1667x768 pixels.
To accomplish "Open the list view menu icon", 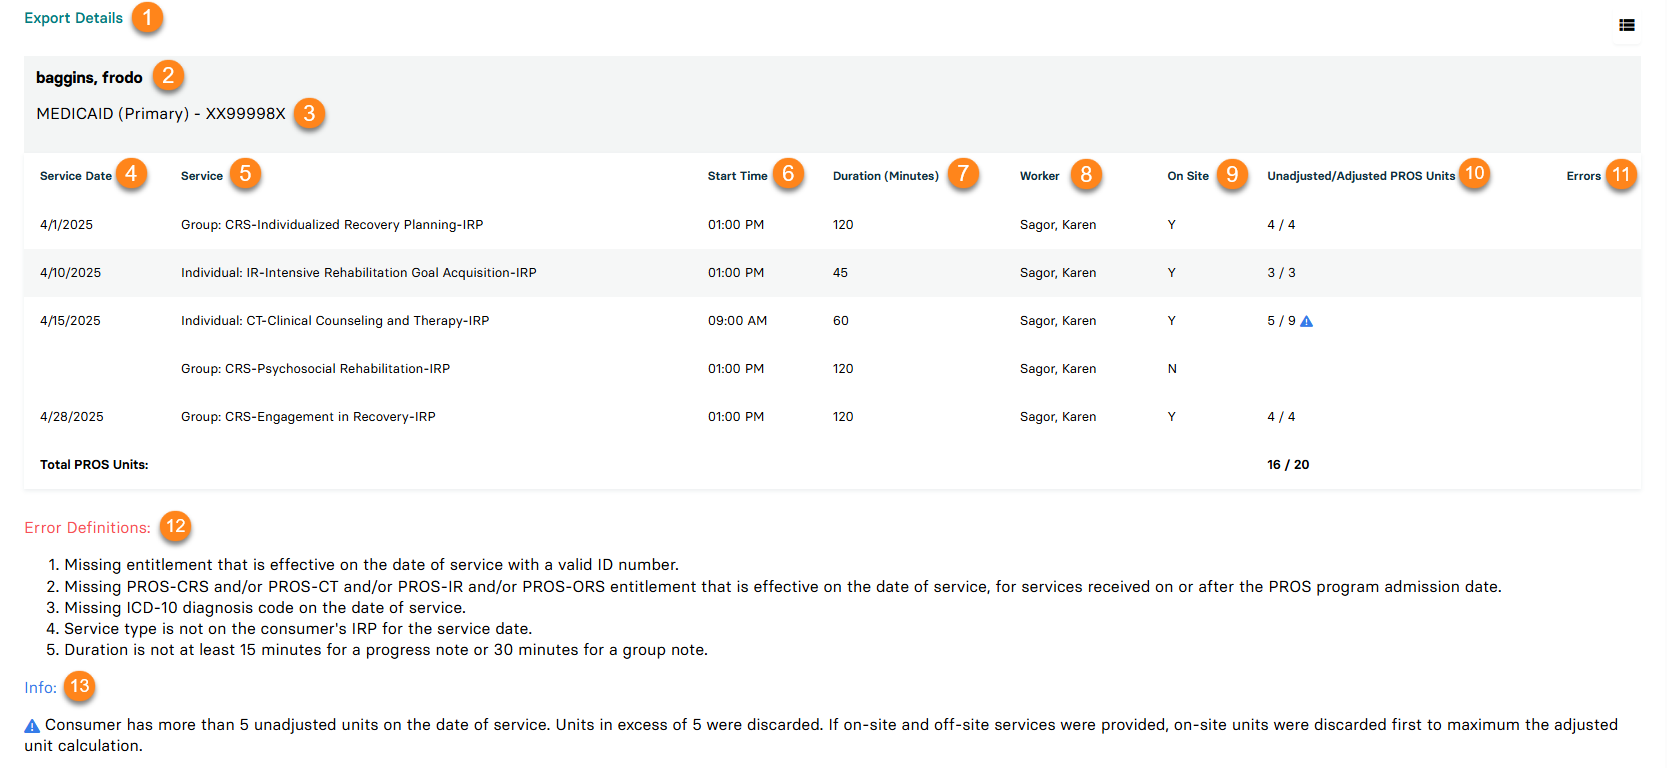I will tap(1627, 25).
